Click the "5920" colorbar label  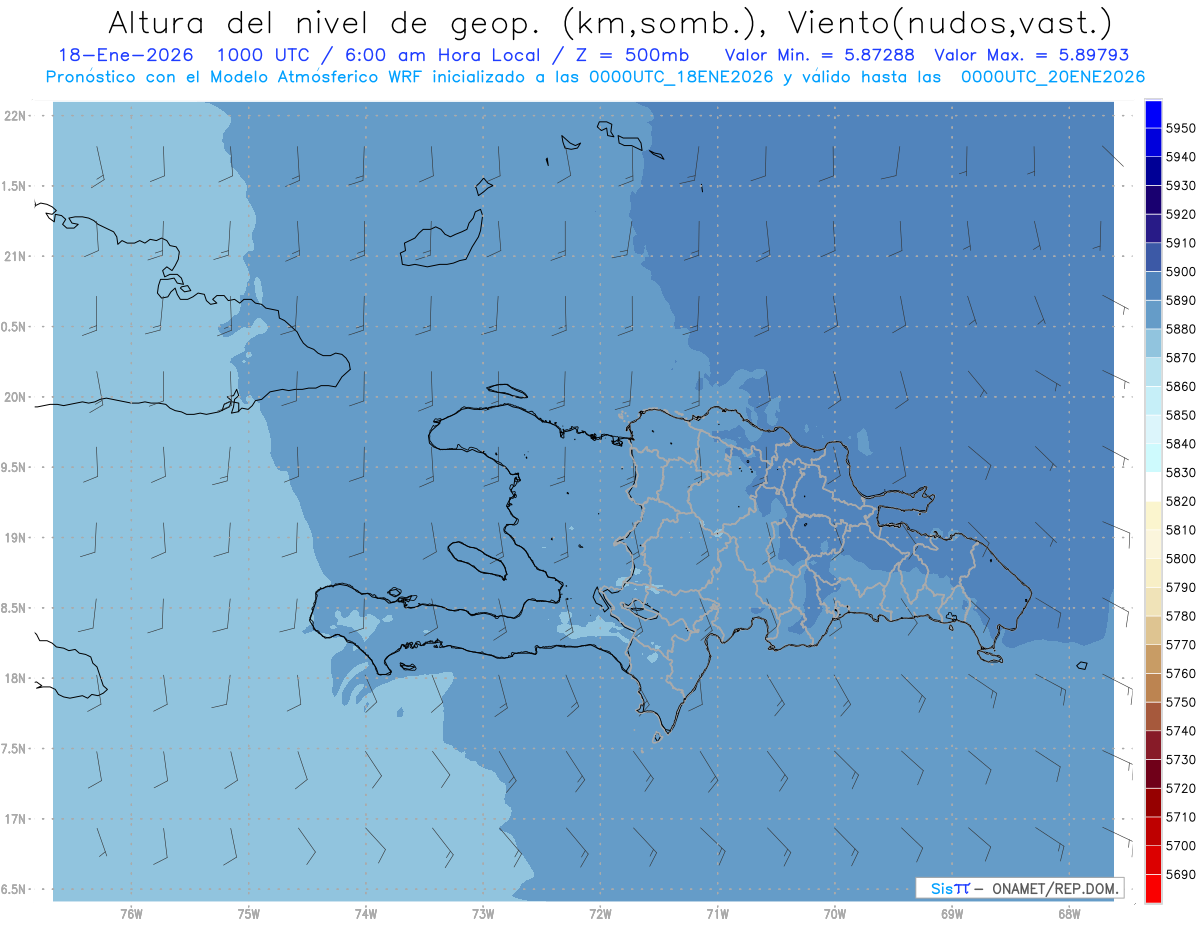pyautogui.click(x=1180, y=214)
